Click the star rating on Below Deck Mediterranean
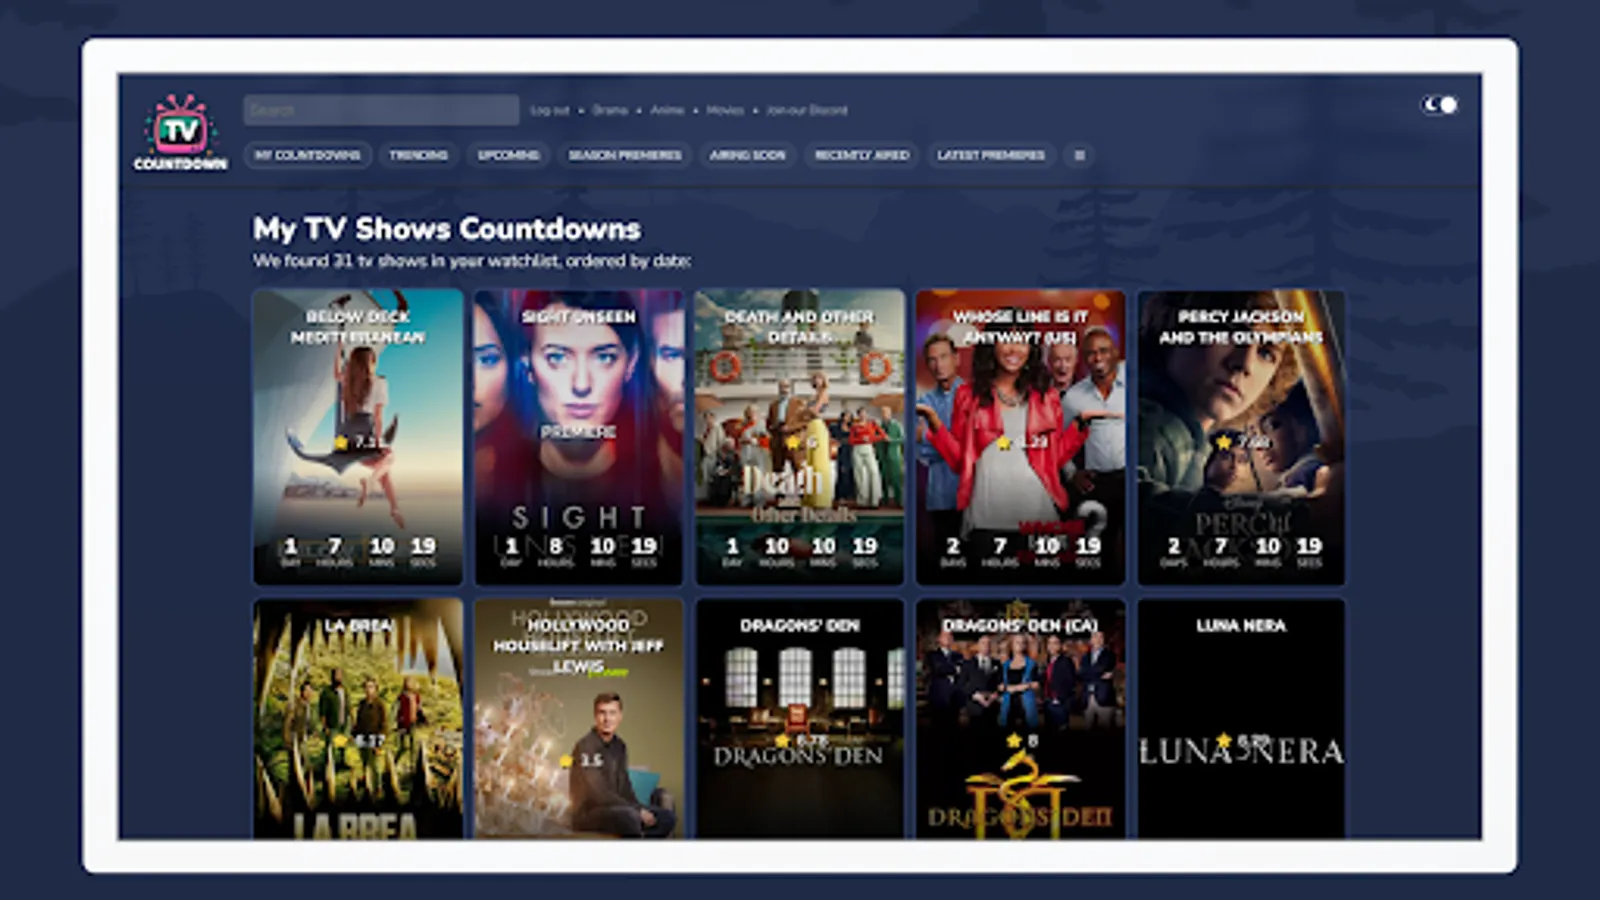This screenshot has width=1600, height=900. (x=342, y=441)
